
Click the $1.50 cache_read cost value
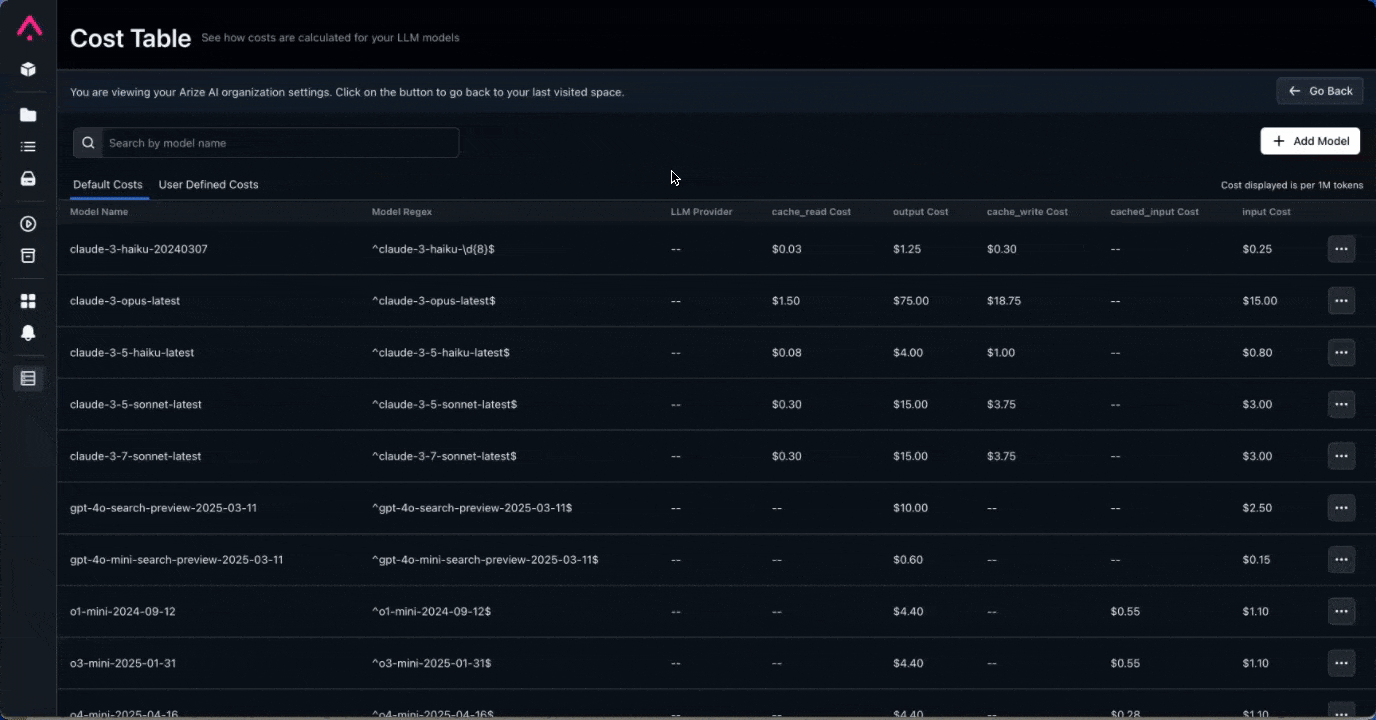[x=786, y=301]
